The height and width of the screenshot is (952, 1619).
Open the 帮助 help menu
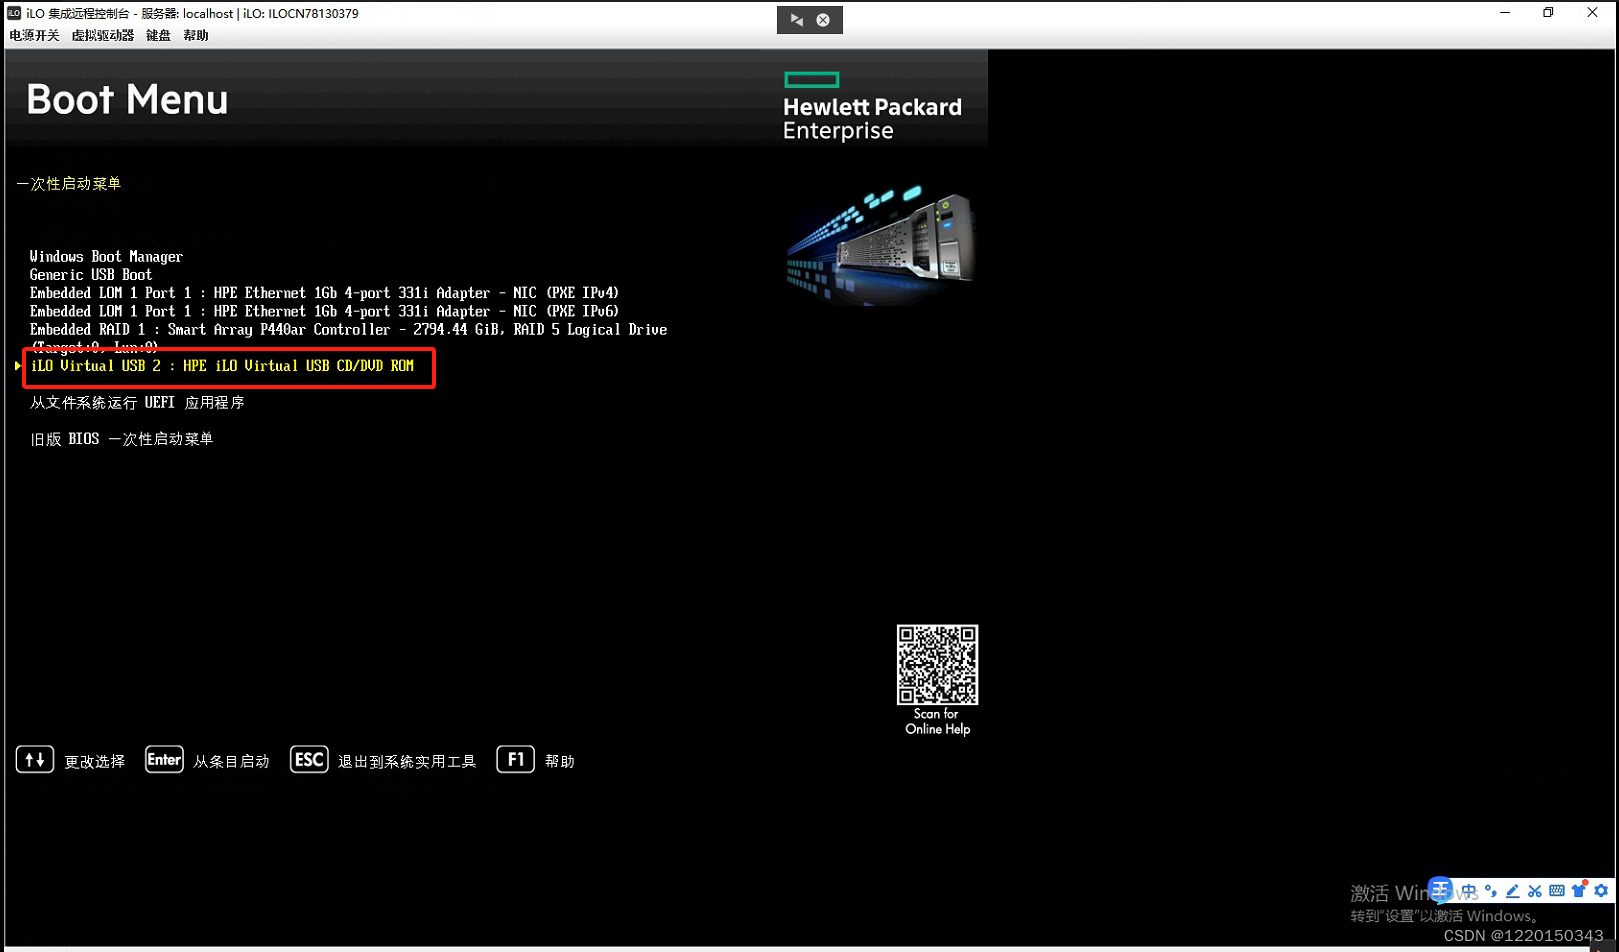(196, 35)
